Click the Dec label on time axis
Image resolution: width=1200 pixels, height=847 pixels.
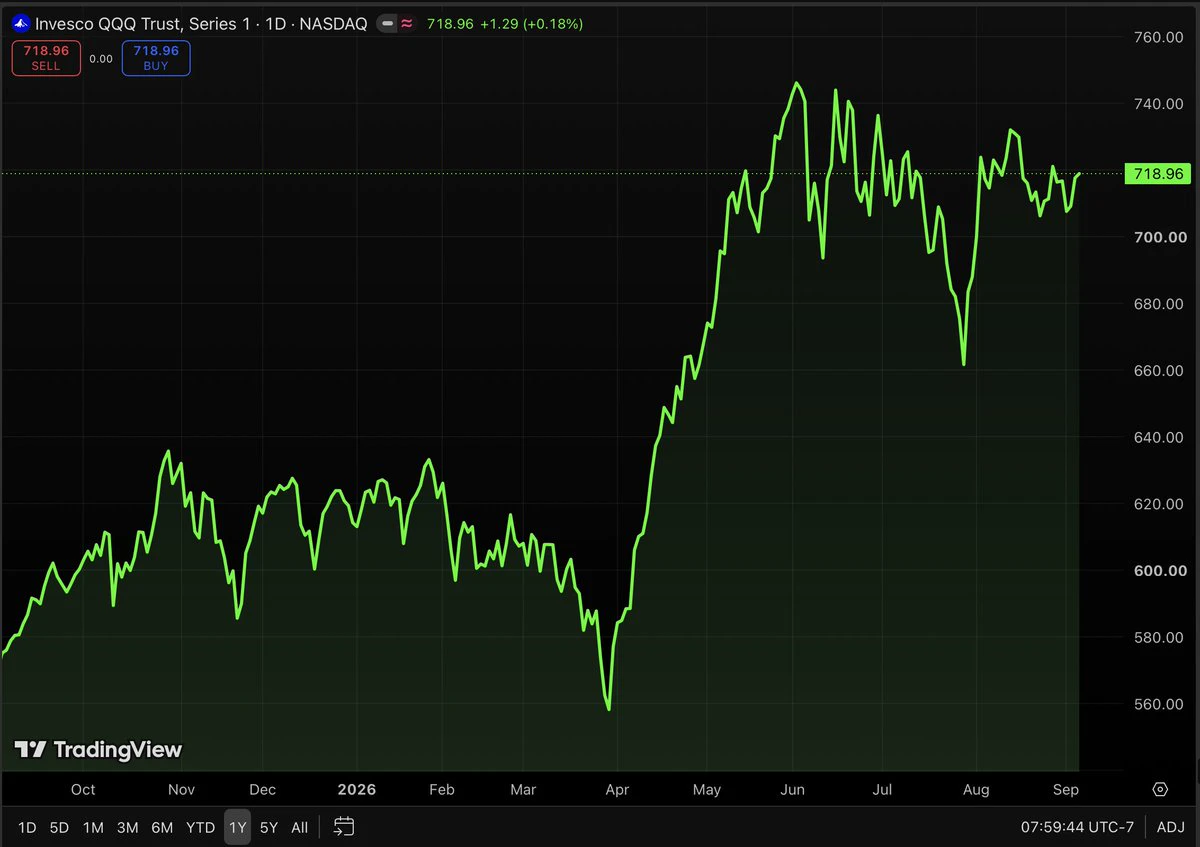tap(262, 789)
